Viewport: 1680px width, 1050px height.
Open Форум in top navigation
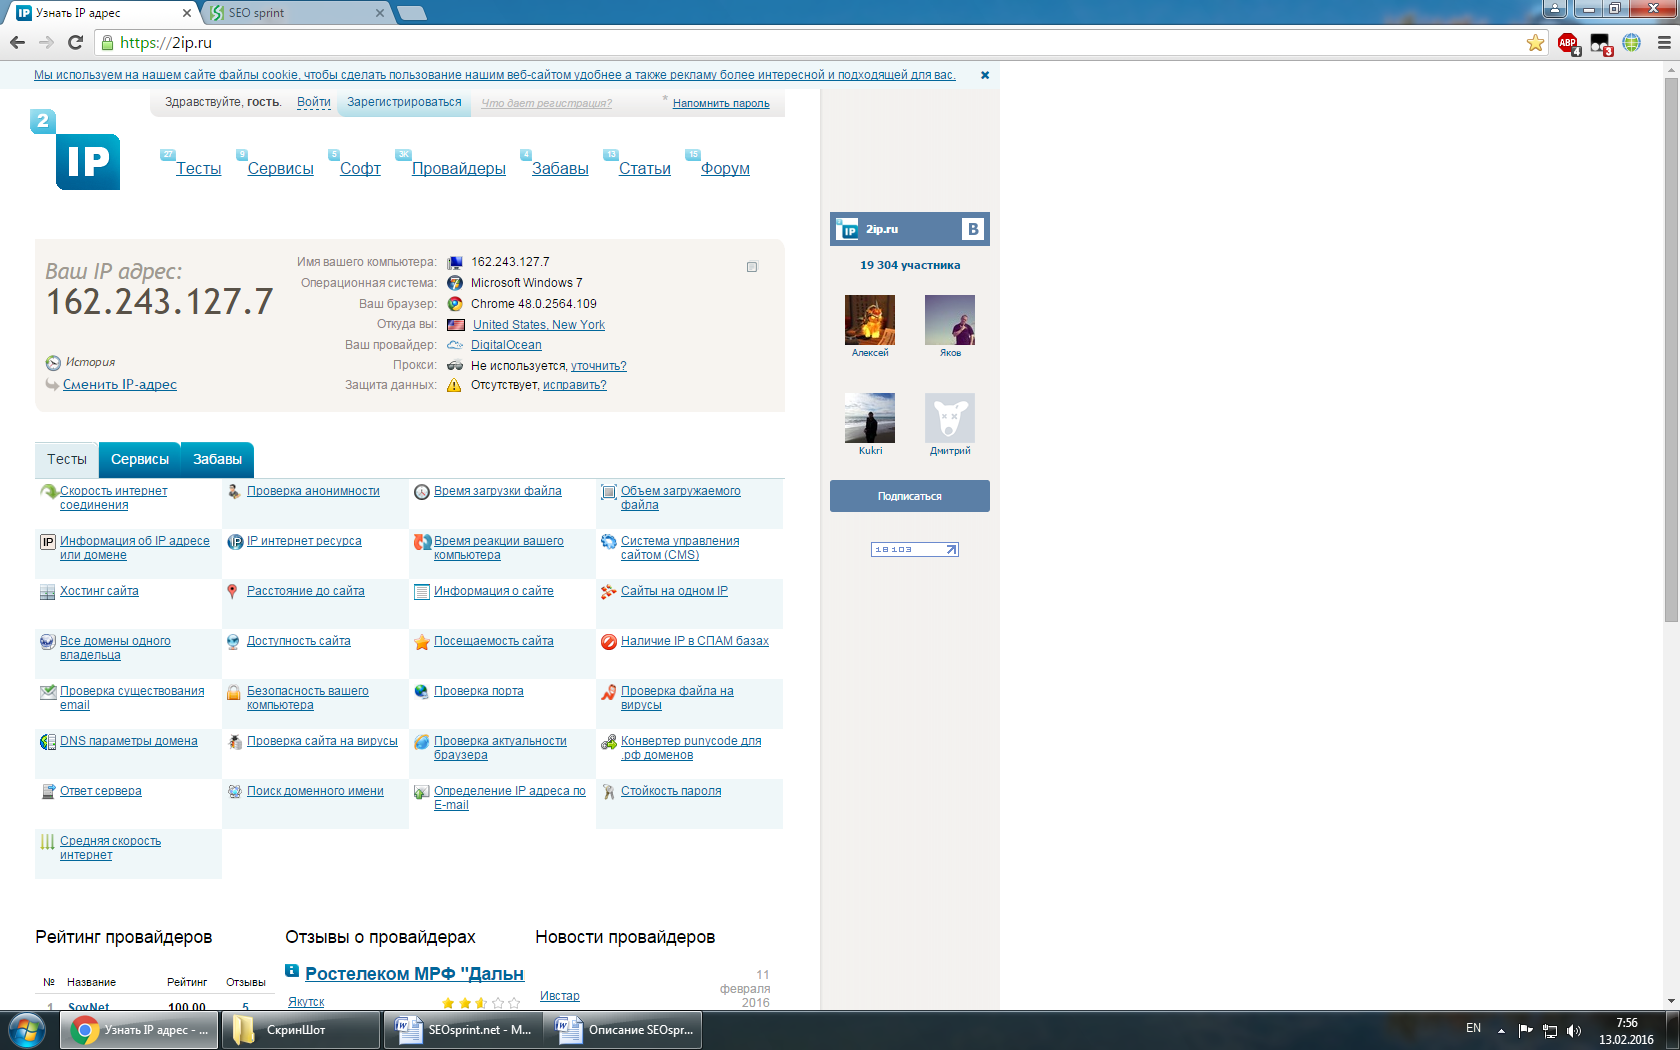(x=725, y=169)
